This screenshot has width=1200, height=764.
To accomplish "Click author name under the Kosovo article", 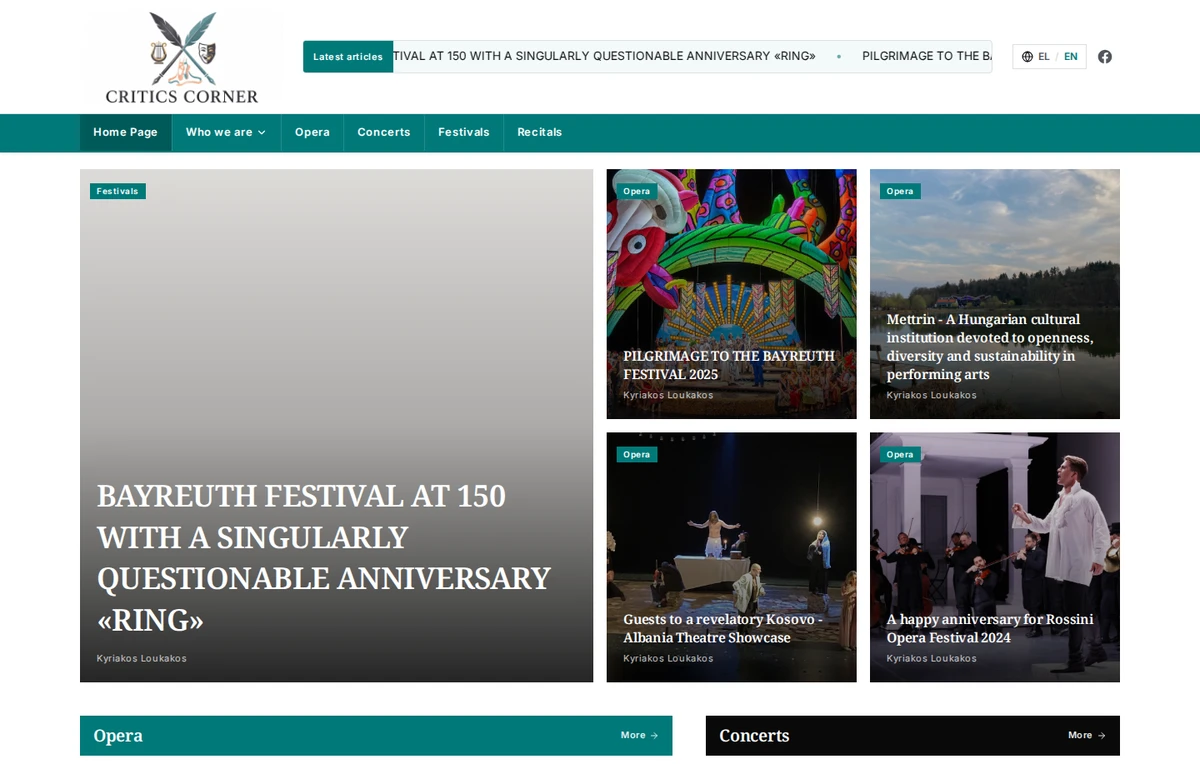I will 668,659.
